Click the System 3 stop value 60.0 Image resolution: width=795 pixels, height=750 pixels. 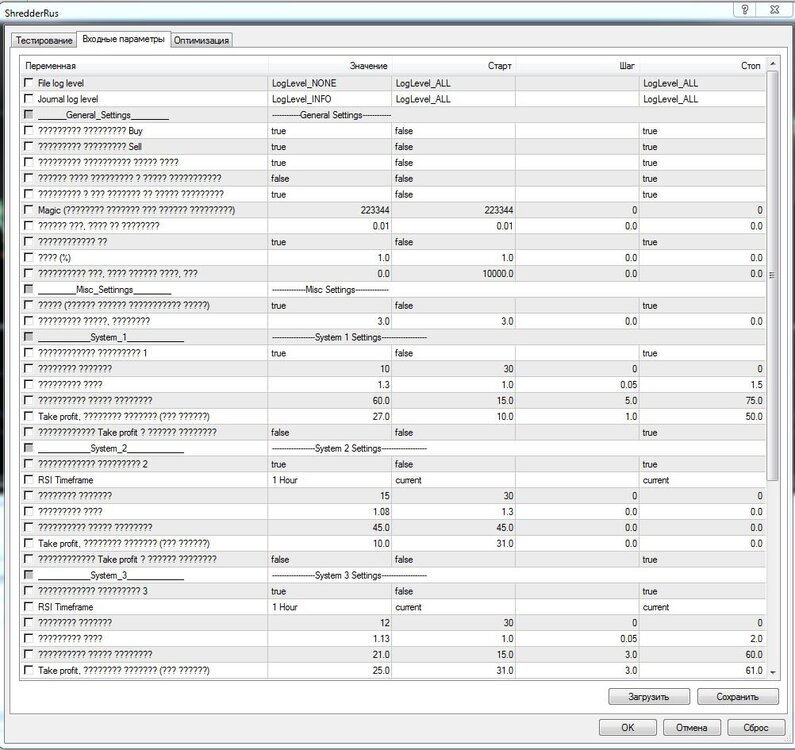pyautogui.click(x=754, y=654)
